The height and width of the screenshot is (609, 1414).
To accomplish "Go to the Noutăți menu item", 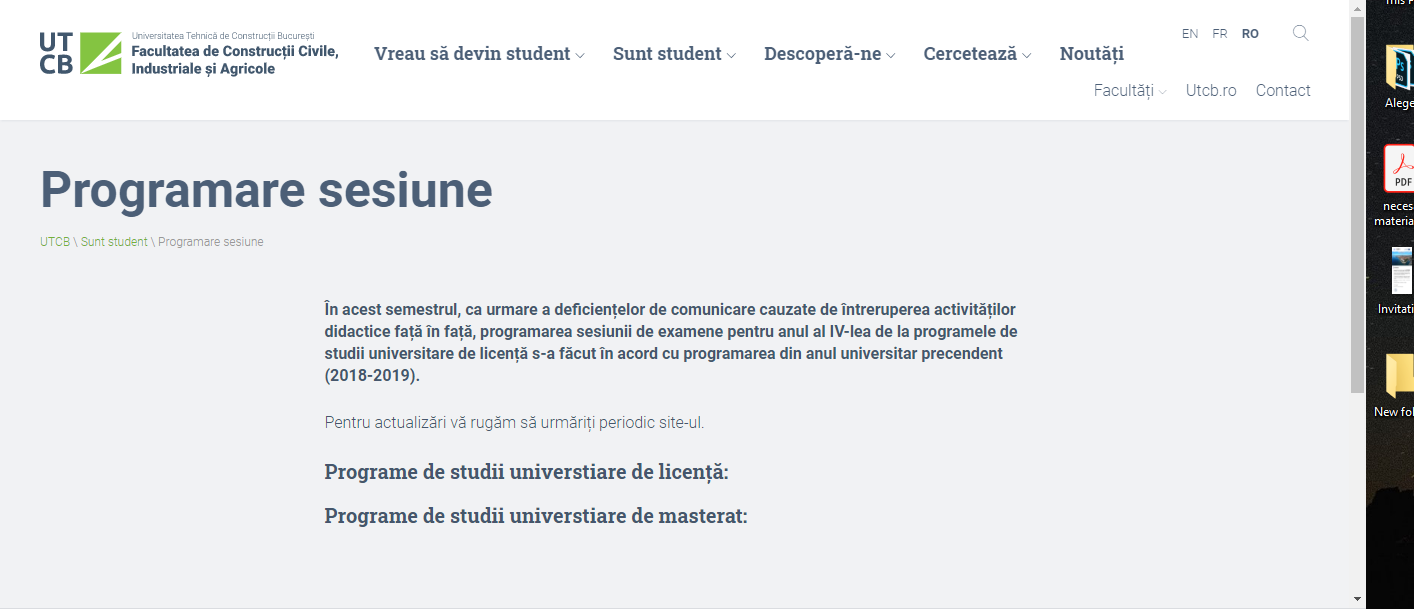I will (1092, 54).
